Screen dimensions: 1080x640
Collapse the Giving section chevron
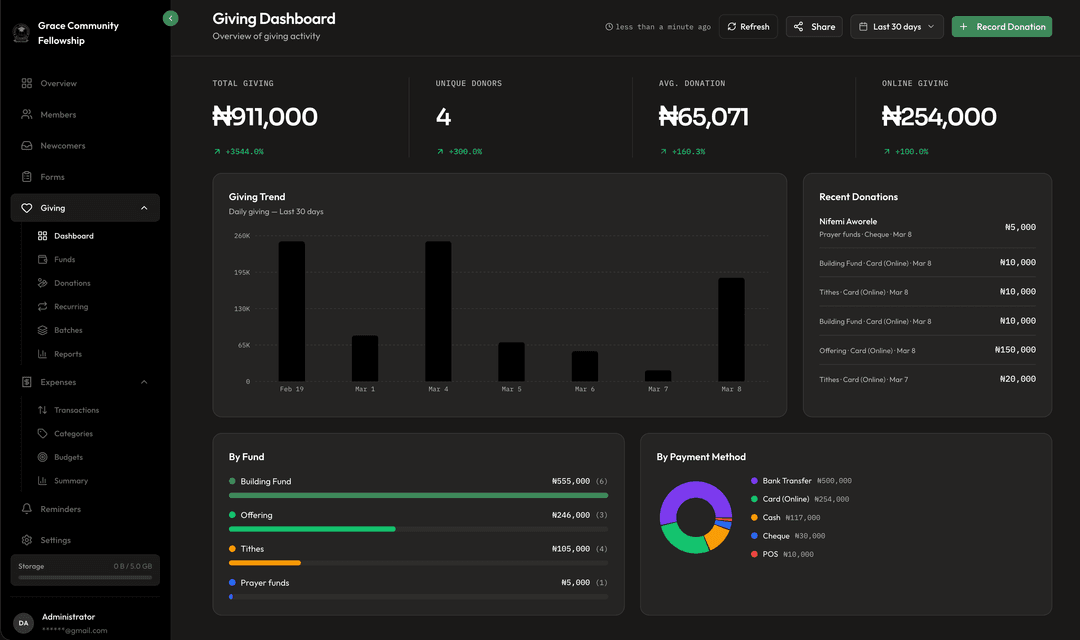click(144, 207)
